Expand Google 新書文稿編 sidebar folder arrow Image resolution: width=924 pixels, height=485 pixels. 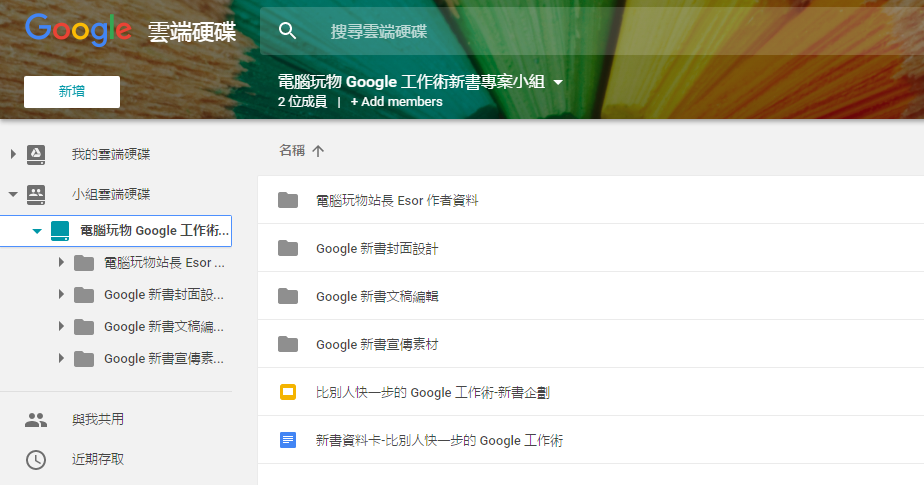(x=61, y=326)
